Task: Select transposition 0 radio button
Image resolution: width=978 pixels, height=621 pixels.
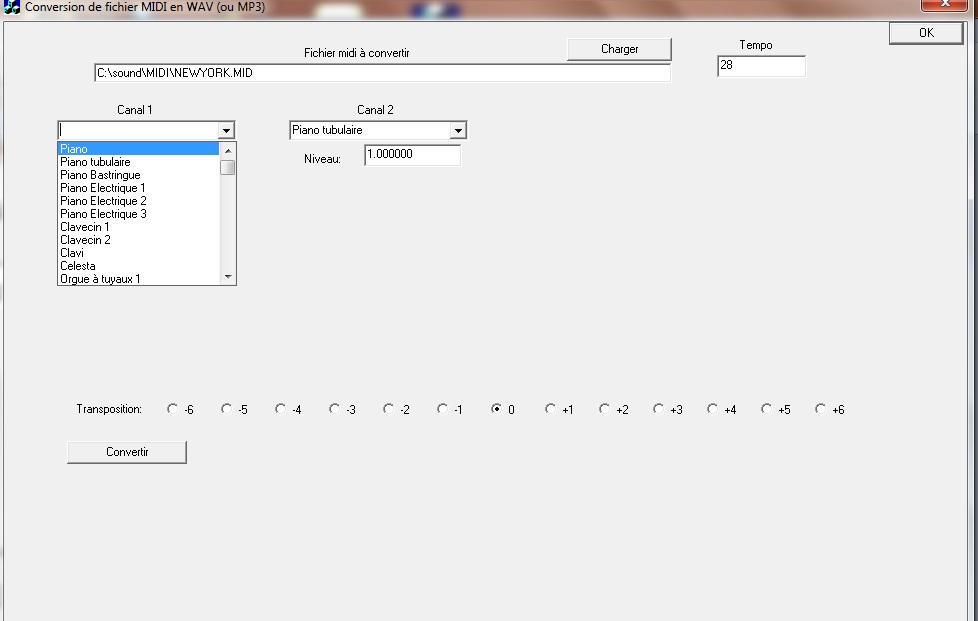Action: pos(496,409)
